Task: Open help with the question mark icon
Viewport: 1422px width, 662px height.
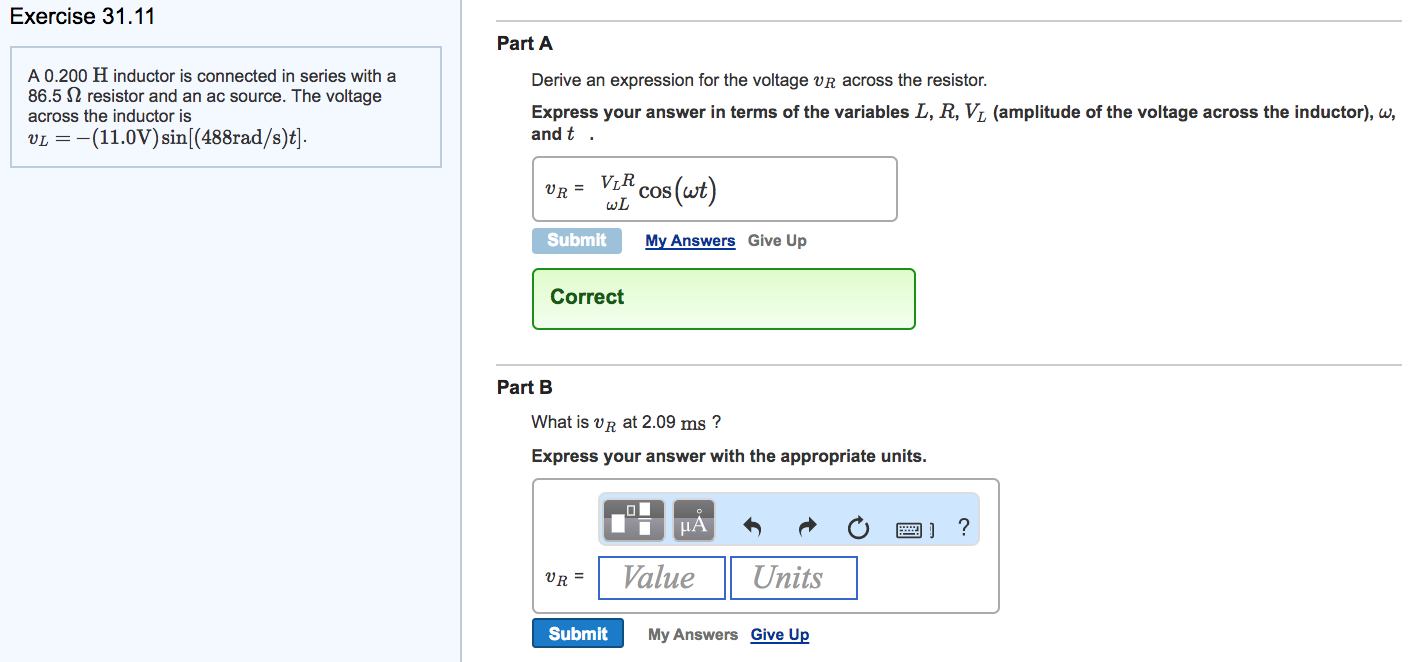Action: point(963,526)
